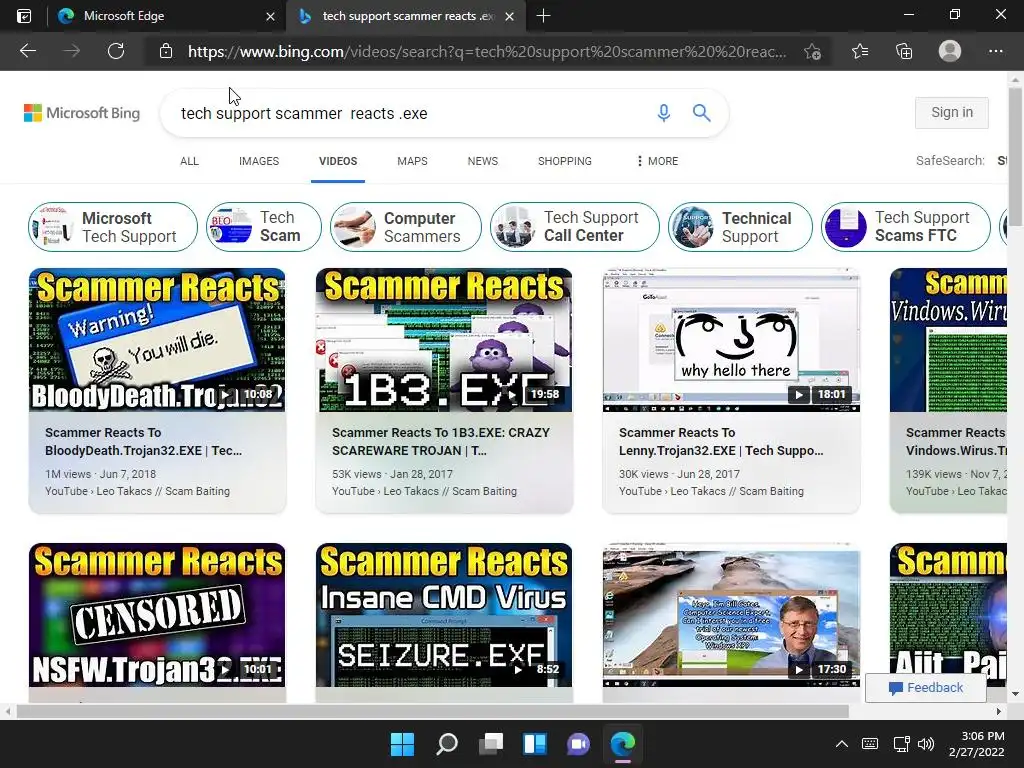Select the NEWS results tab
This screenshot has width=1024, height=768.
click(483, 161)
